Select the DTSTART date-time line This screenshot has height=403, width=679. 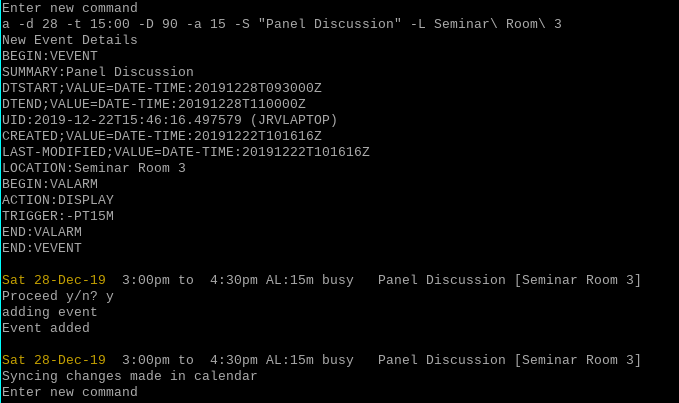(162, 88)
